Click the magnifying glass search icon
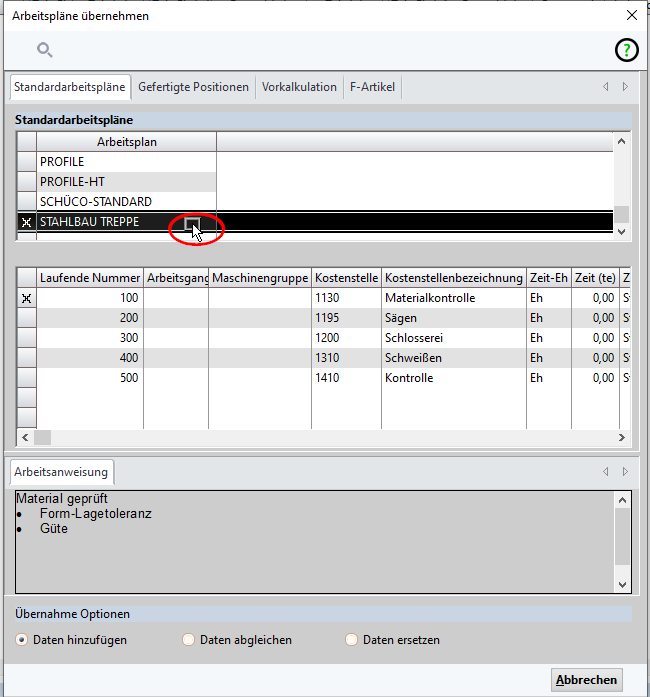Screen dimensions: 650x697 coord(45,50)
